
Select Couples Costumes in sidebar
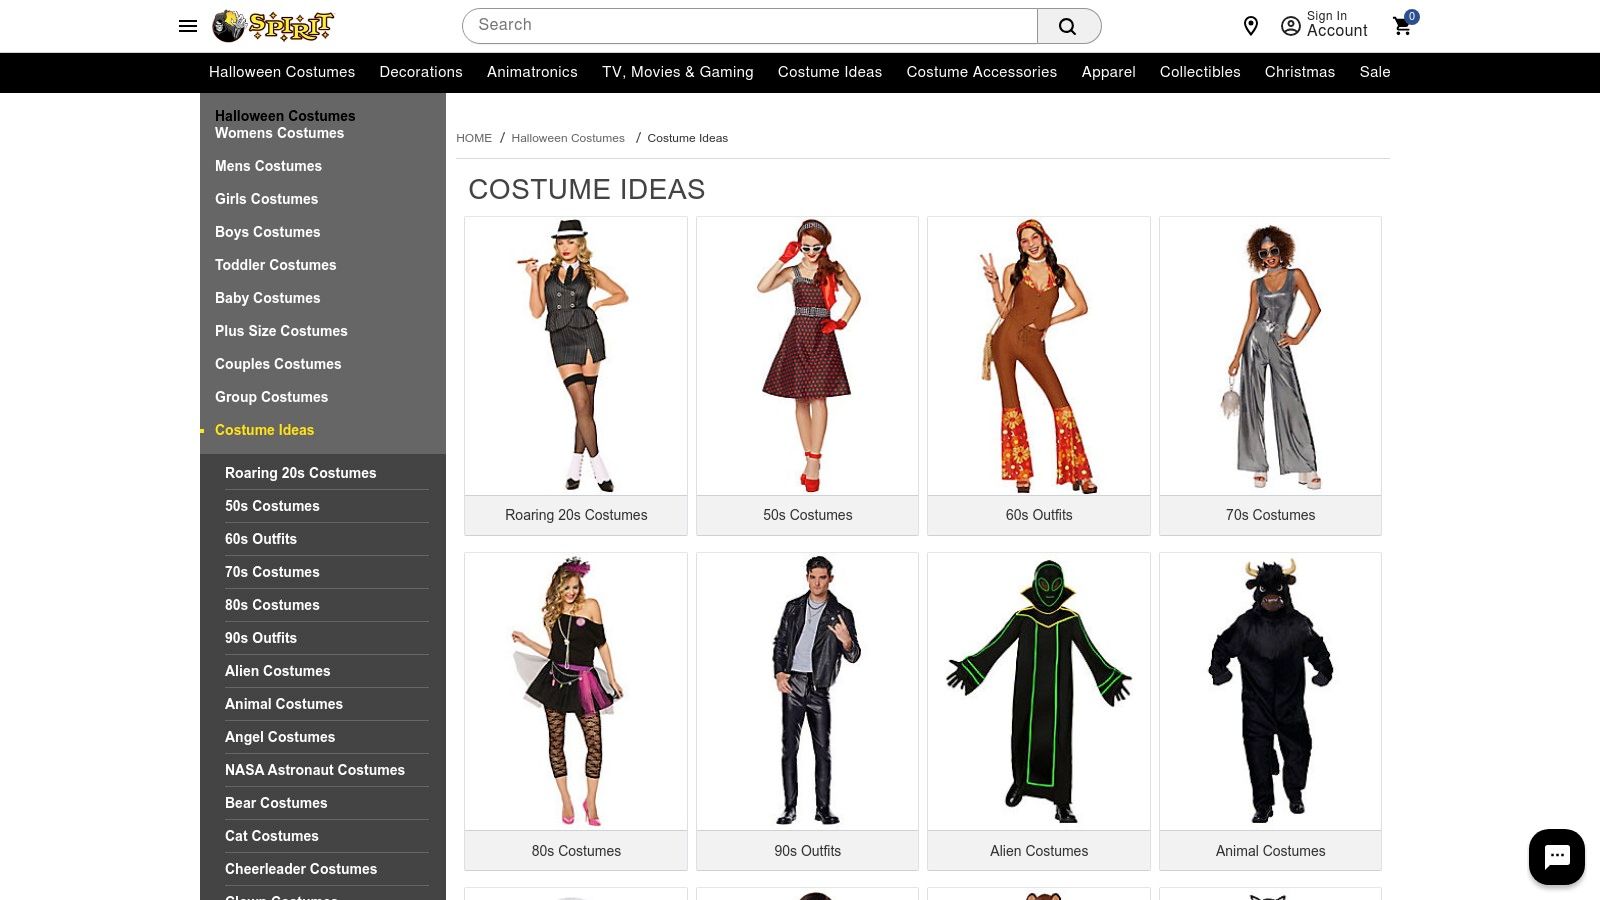[278, 364]
